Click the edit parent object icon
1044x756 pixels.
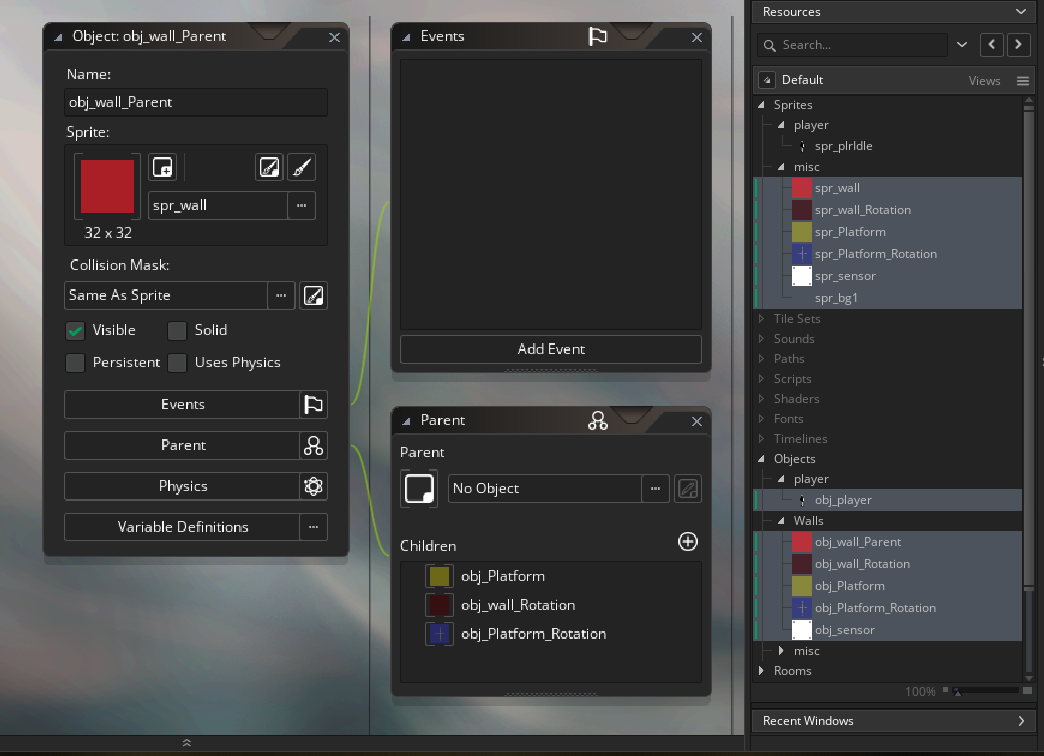(688, 488)
